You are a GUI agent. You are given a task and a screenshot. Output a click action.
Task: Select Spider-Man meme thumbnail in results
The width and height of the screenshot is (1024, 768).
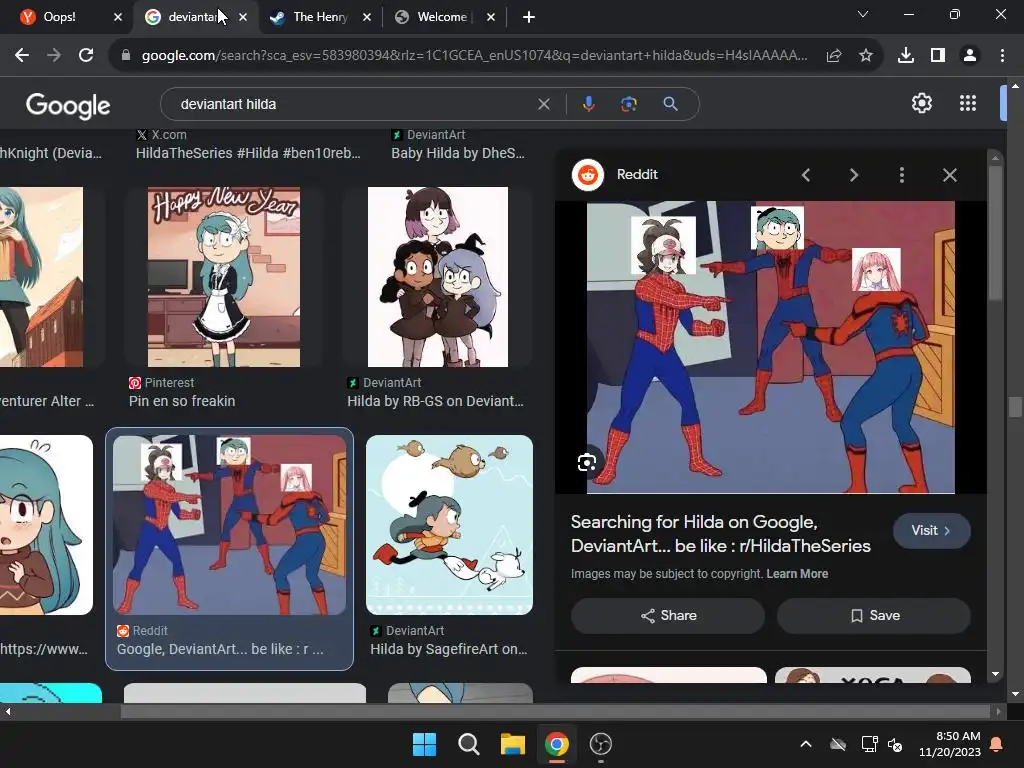[x=229, y=525]
